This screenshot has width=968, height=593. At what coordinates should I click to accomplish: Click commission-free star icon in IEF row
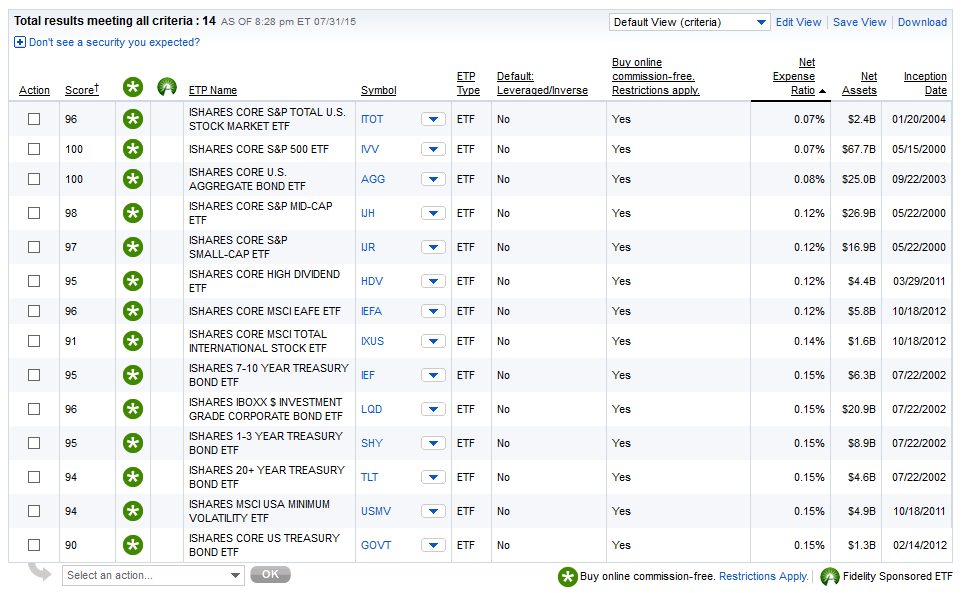tap(133, 375)
